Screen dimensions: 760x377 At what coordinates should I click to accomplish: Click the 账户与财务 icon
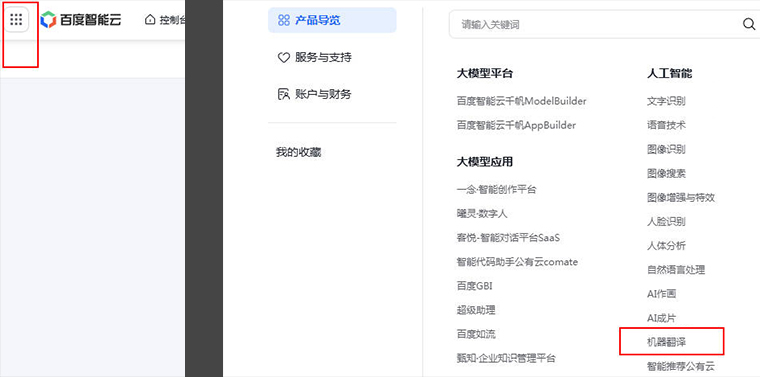pos(284,94)
